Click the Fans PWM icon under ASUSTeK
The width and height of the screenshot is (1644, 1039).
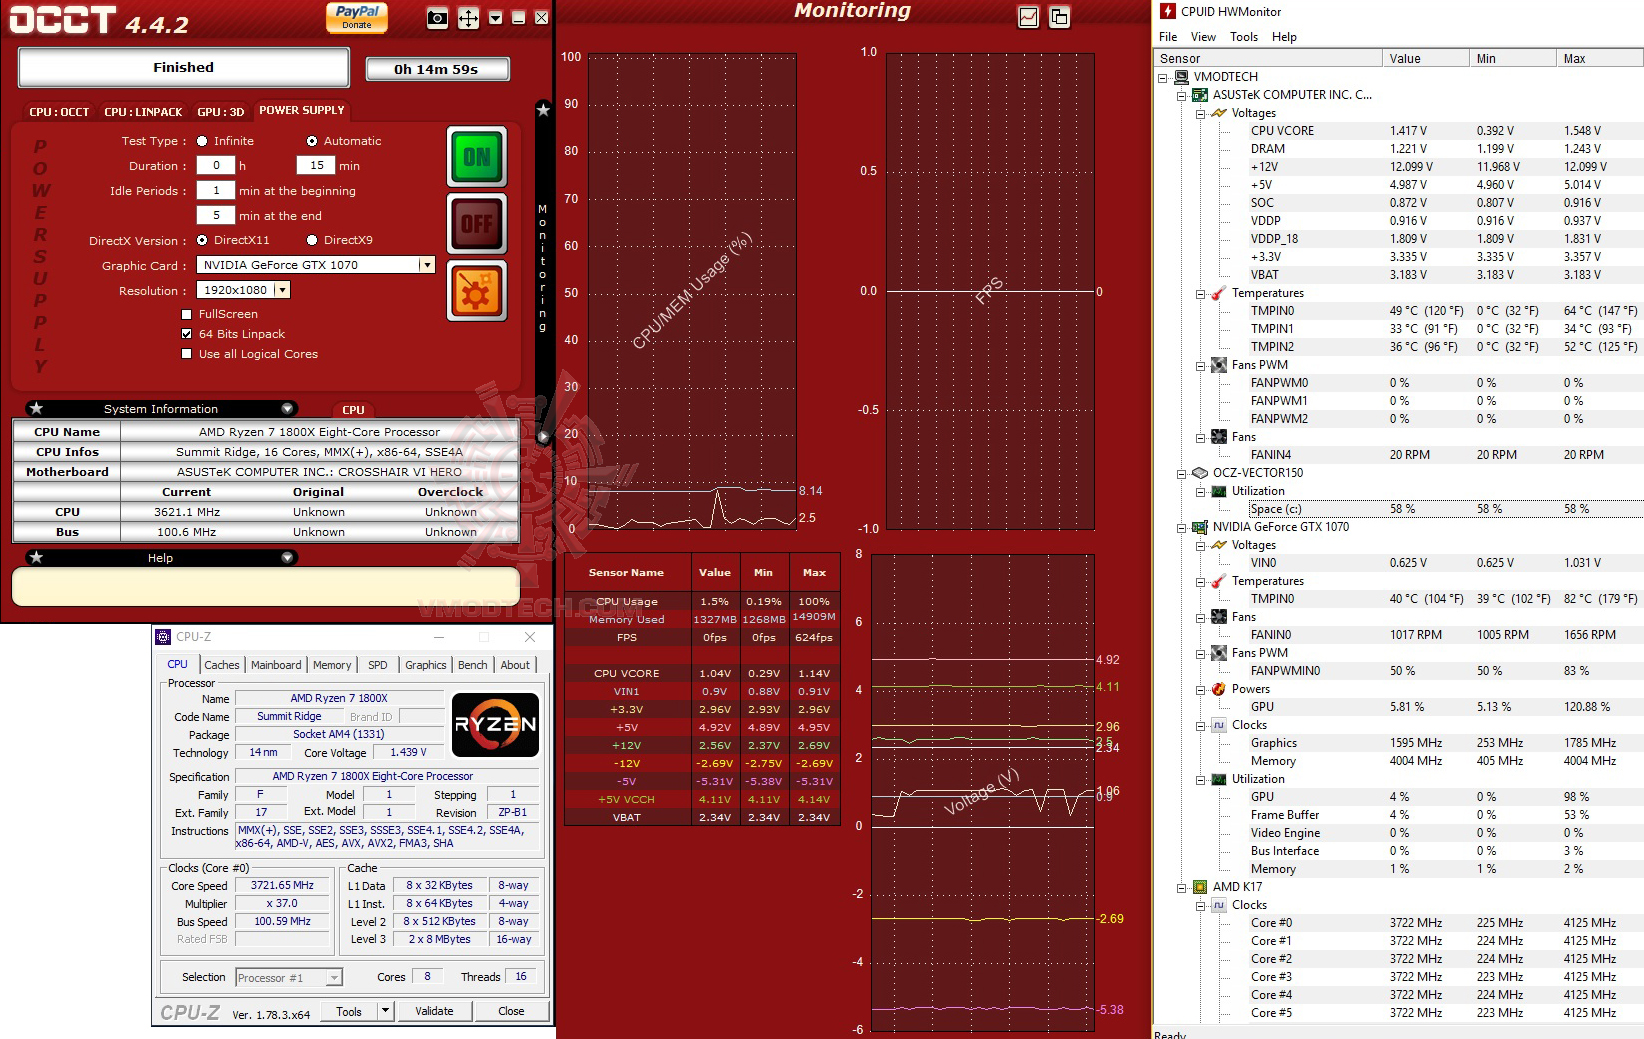click(1219, 365)
